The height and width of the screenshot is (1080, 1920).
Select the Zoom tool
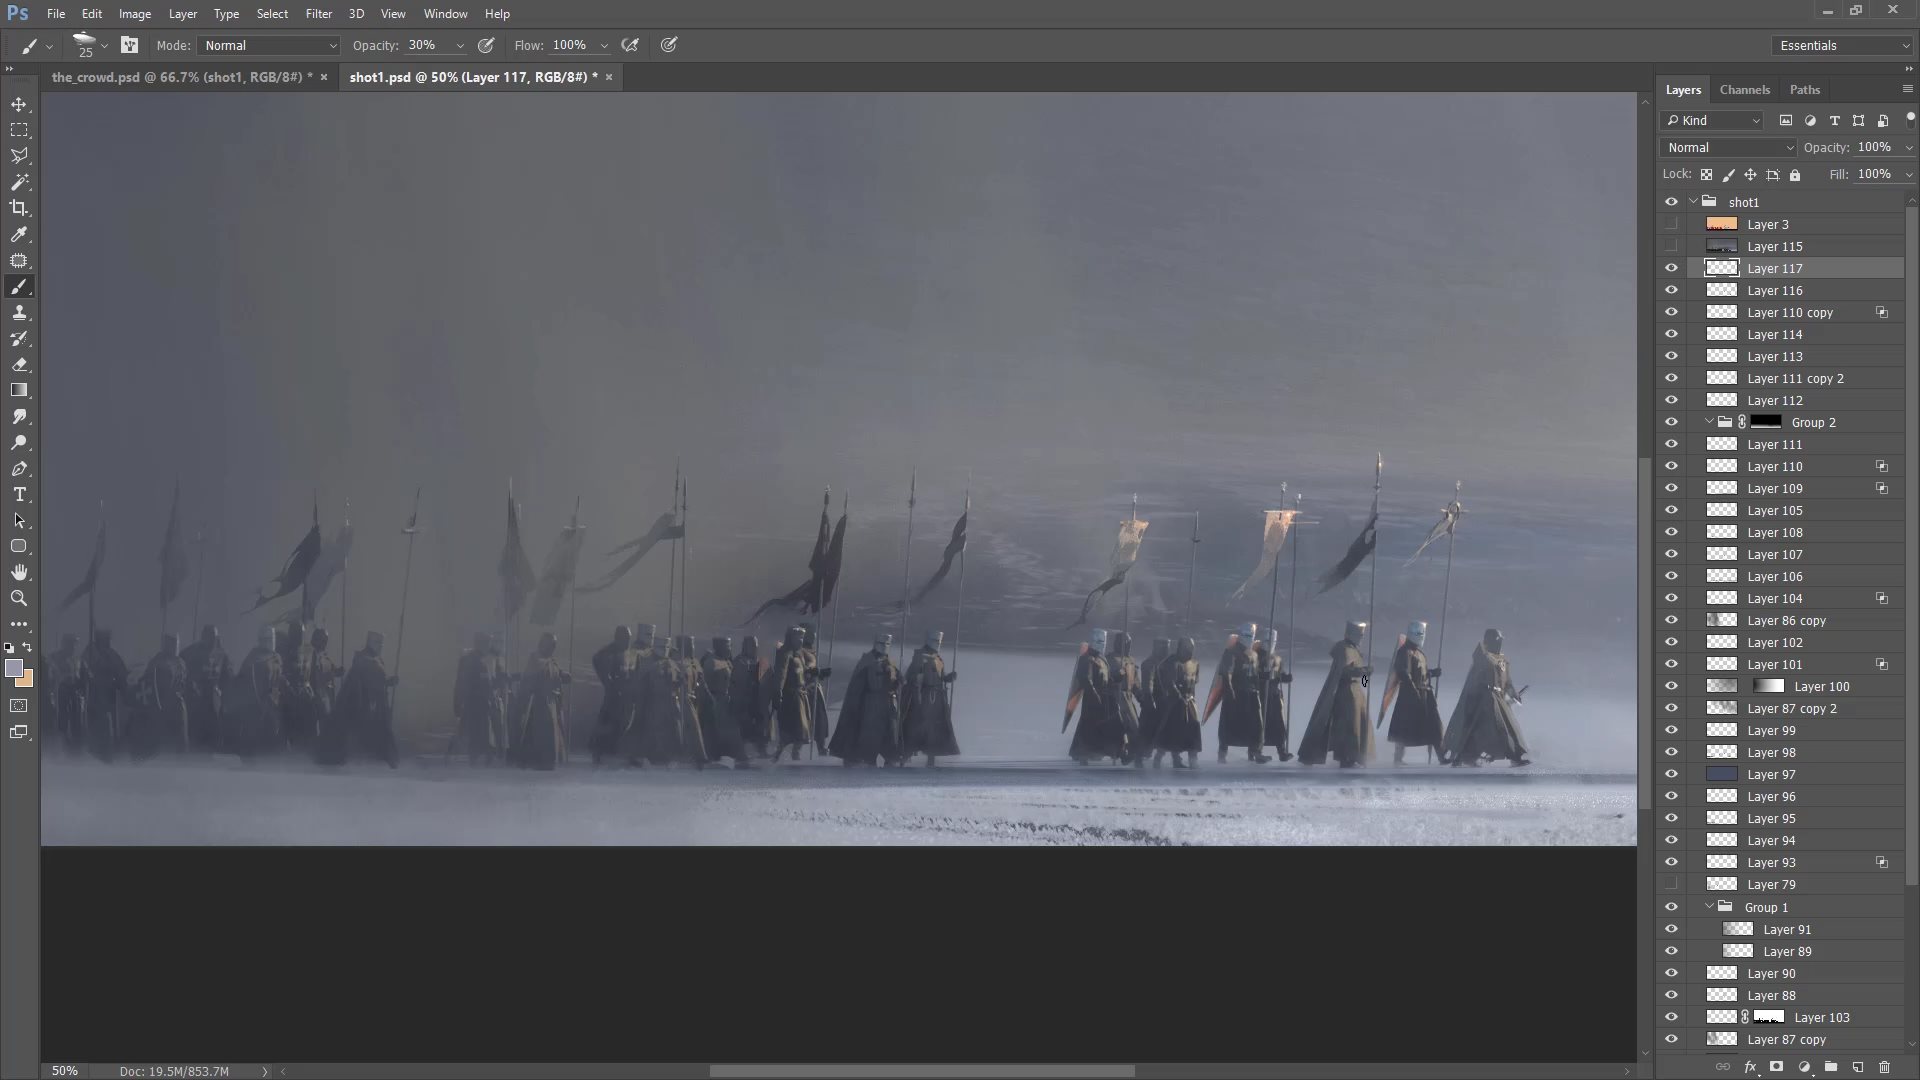pyautogui.click(x=19, y=598)
